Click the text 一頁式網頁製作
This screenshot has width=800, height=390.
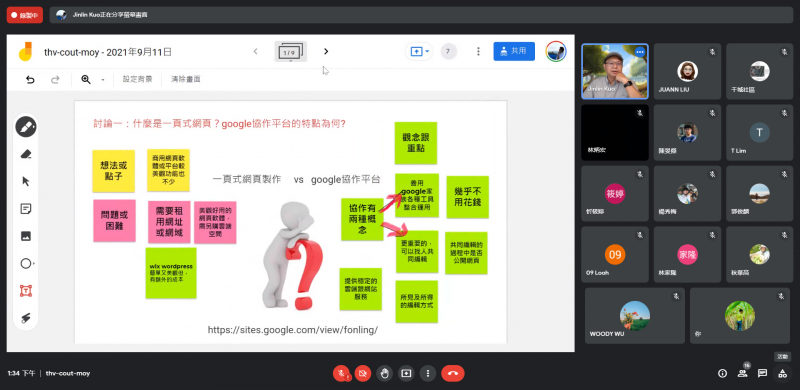click(x=247, y=179)
